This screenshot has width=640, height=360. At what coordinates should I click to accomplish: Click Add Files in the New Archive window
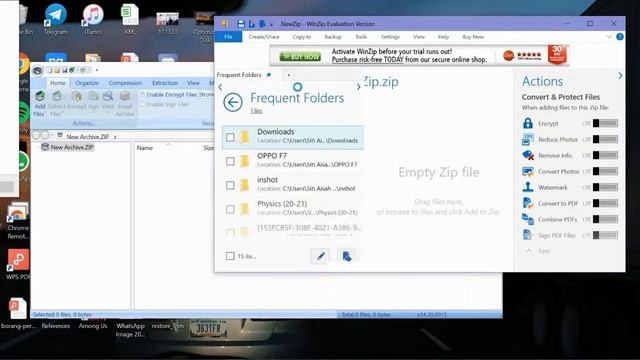(x=40, y=104)
